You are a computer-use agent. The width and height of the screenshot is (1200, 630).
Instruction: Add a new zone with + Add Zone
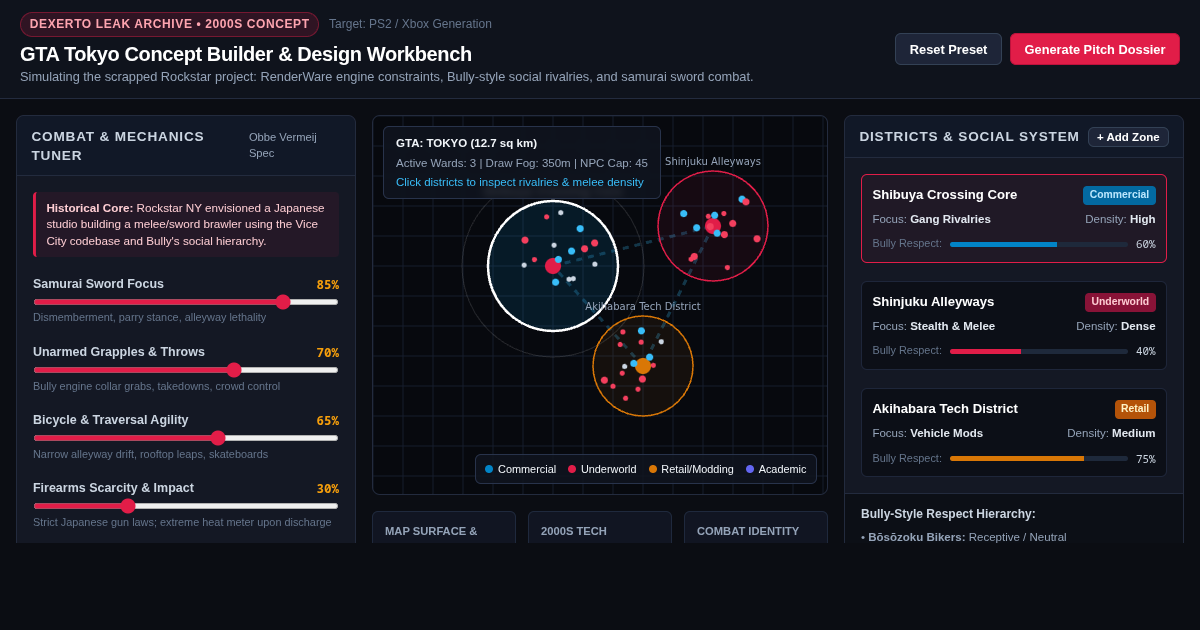[1128, 137]
